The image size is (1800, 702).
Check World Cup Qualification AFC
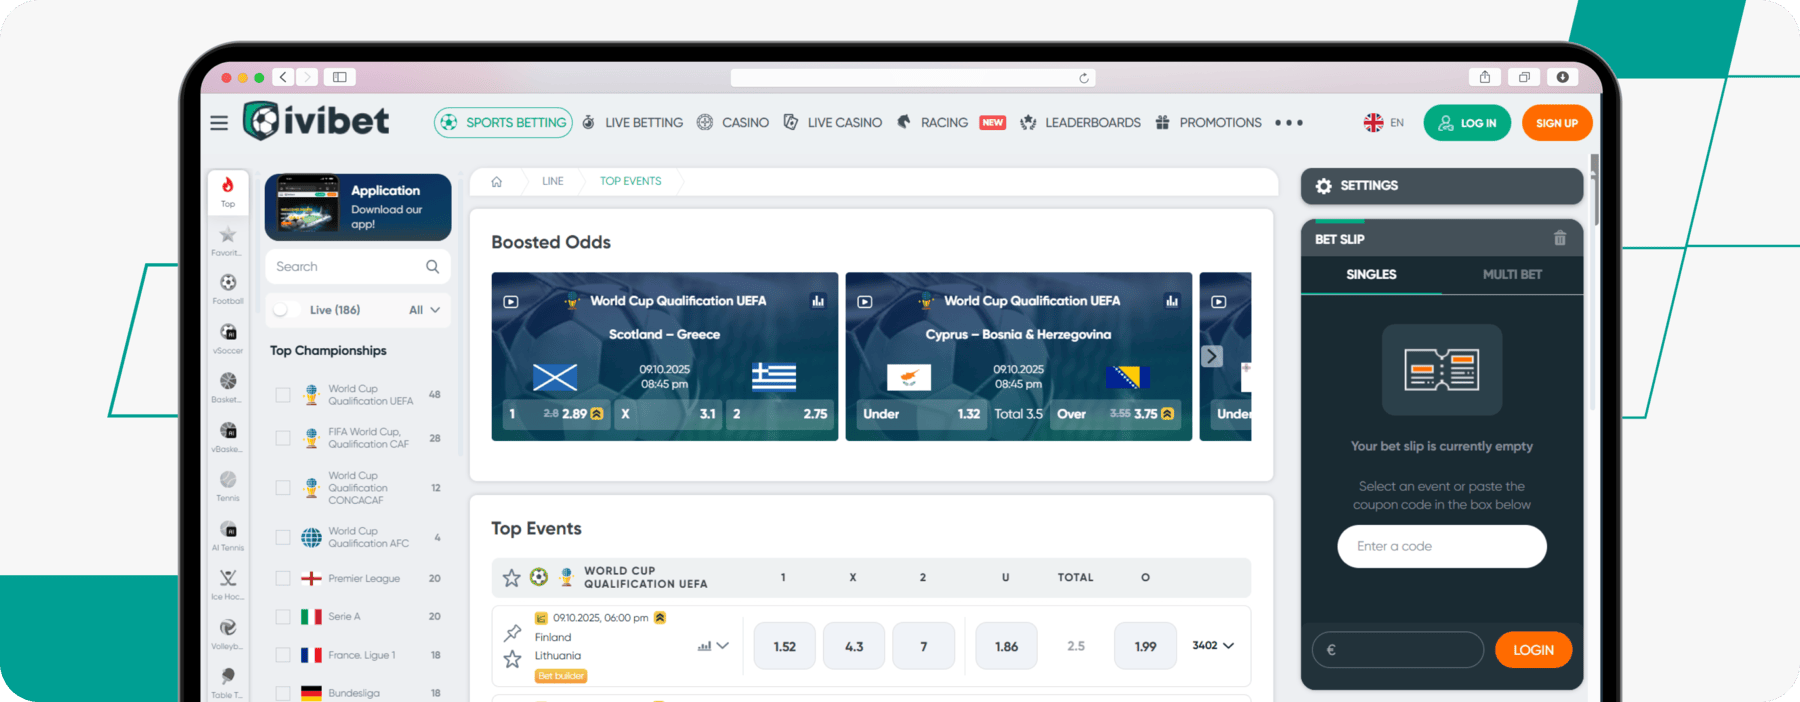point(283,538)
